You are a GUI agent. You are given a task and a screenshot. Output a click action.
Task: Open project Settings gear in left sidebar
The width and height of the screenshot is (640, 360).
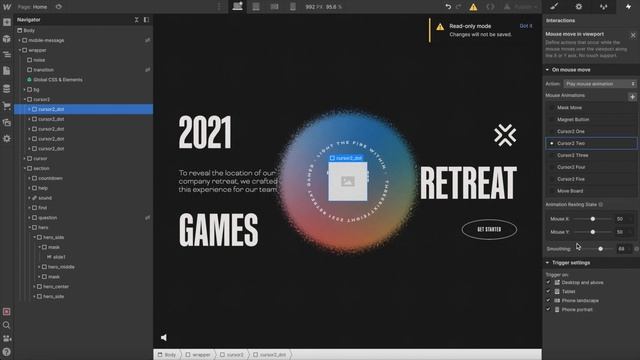pos(7,138)
